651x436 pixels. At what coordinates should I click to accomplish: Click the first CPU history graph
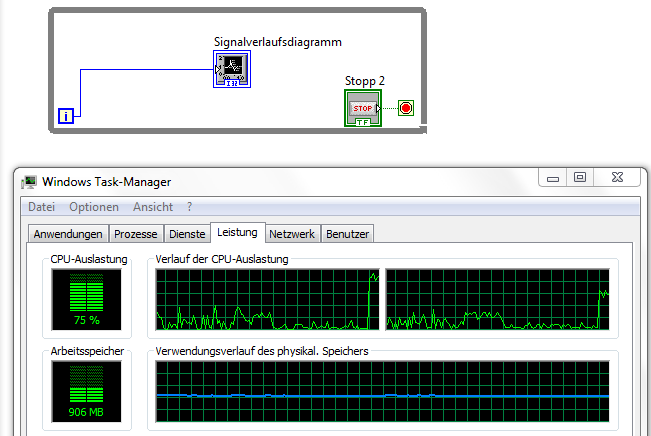click(x=267, y=299)
